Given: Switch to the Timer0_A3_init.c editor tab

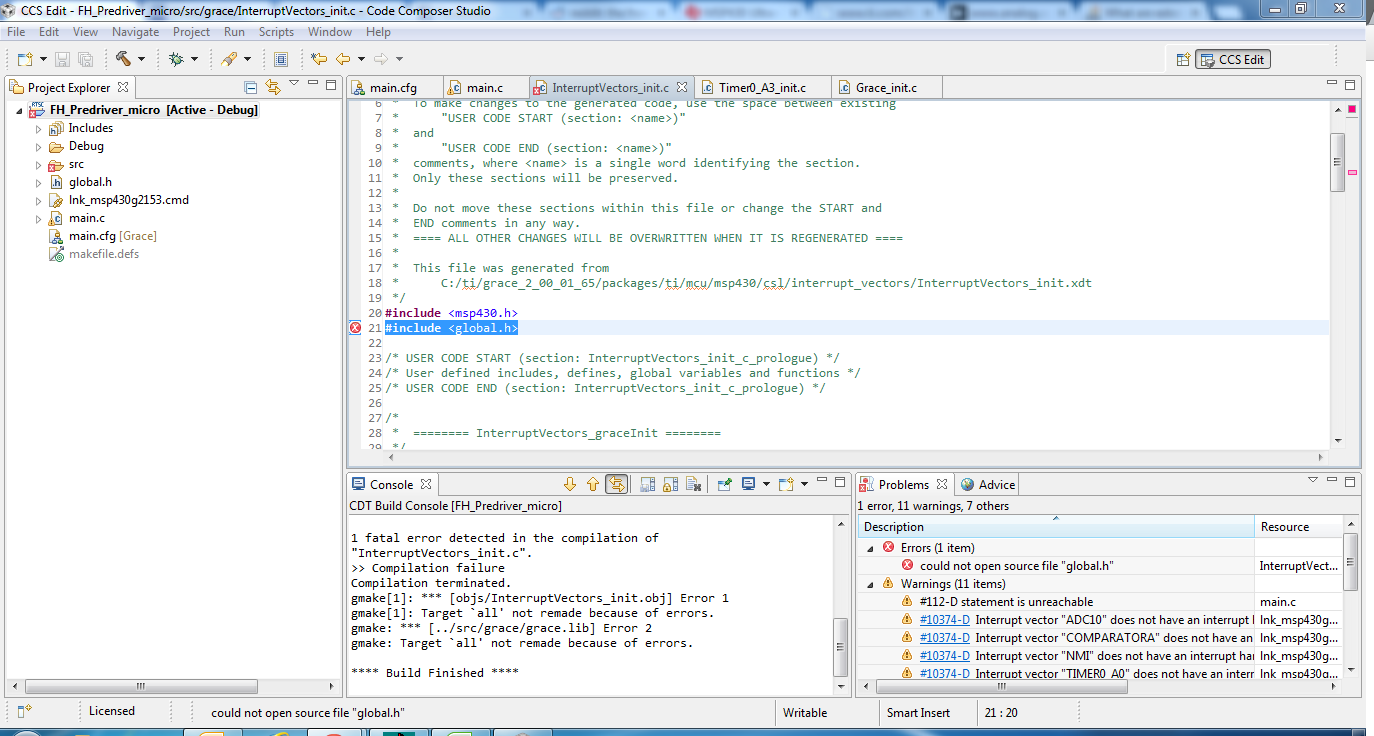Looking at the screenshot, I should pos(760,88).
